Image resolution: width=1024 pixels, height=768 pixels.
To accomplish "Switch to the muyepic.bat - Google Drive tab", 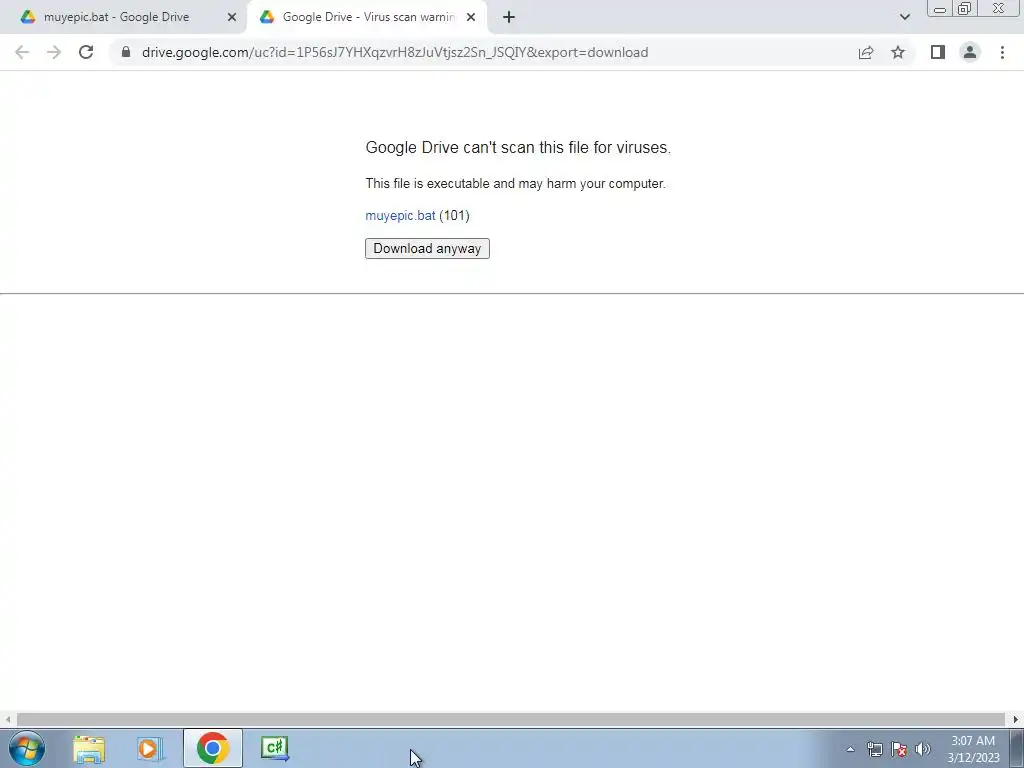I will coord(116,17).
